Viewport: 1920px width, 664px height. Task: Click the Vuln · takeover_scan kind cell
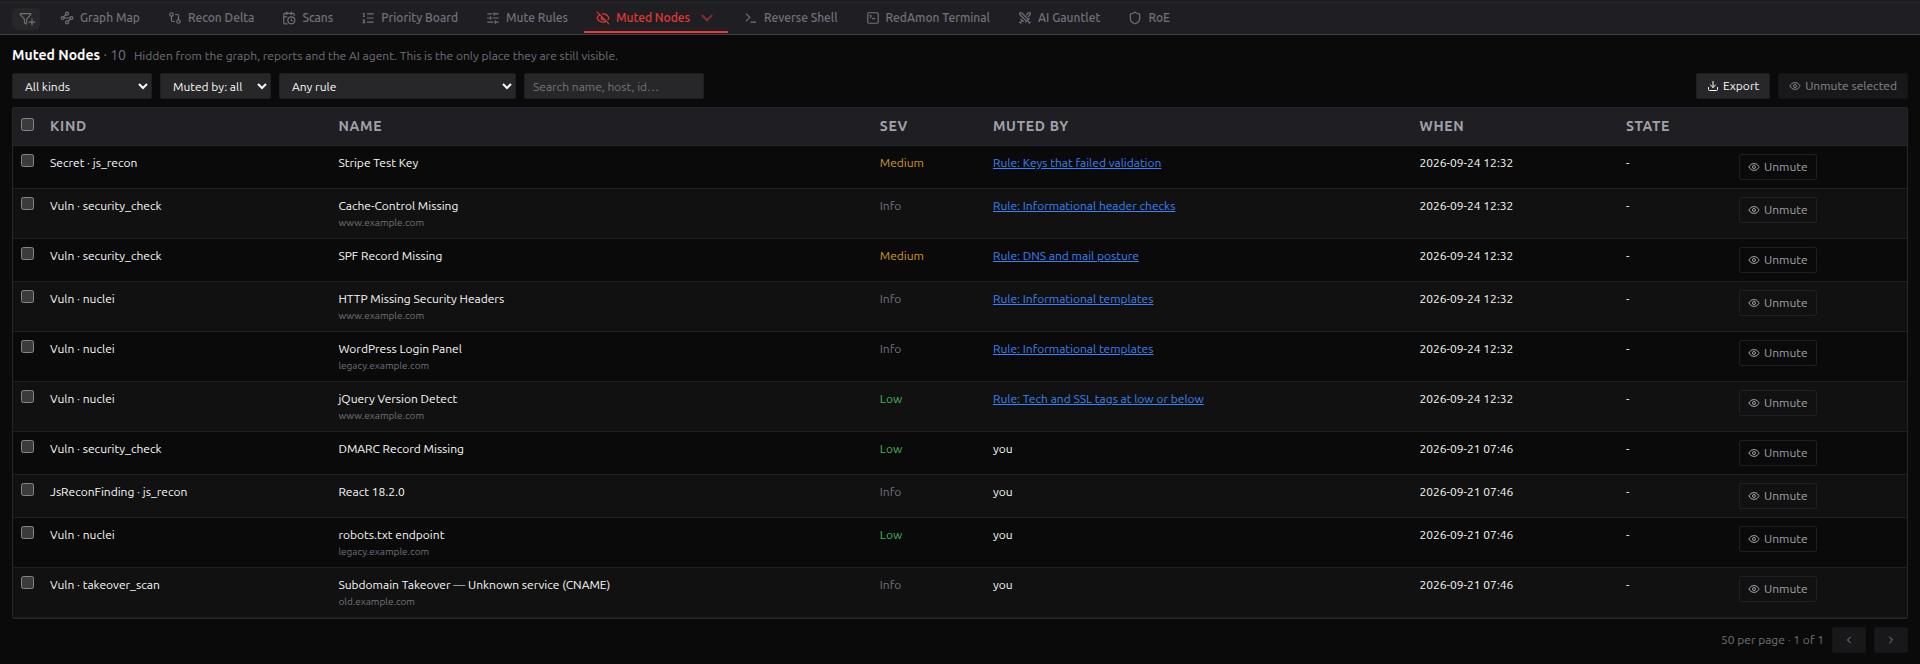pos(105,585)
